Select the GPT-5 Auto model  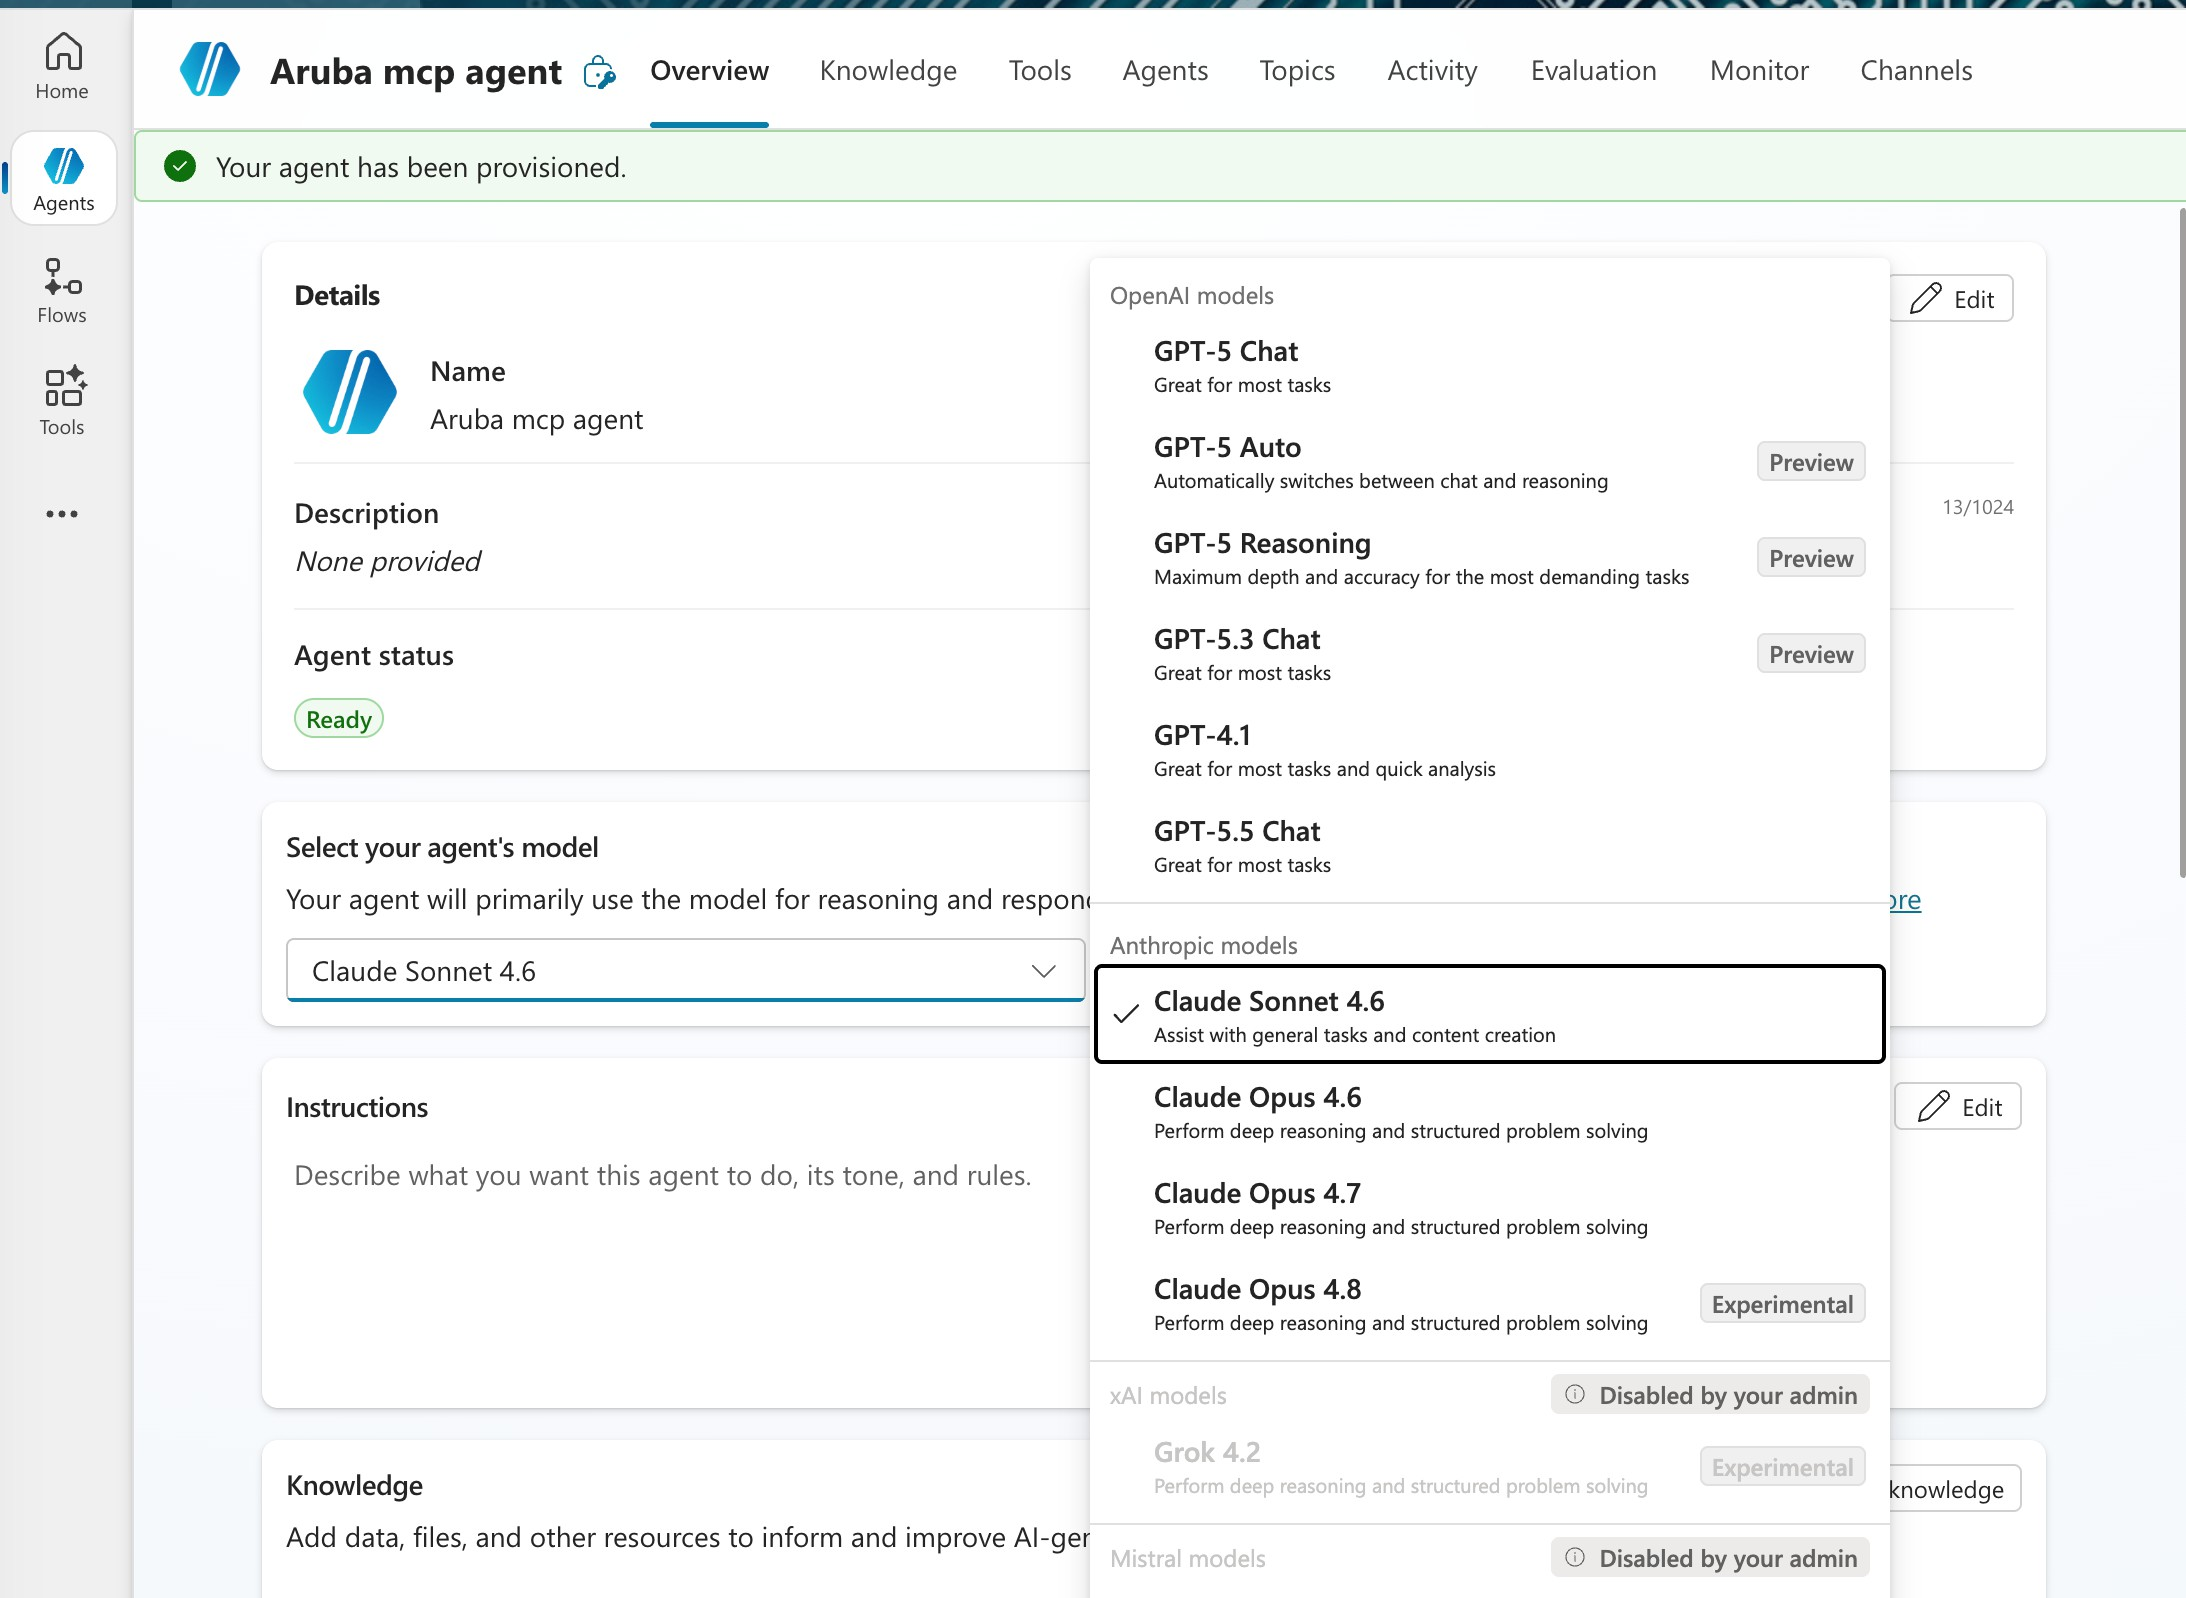click(x=1490, y=463)
